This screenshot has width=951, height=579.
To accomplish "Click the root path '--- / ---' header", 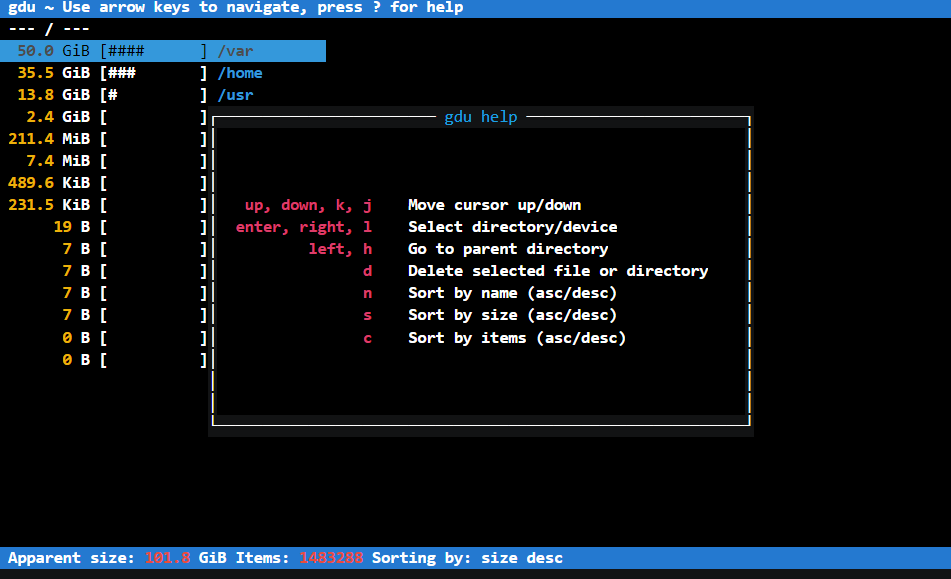I will point(49,29).
